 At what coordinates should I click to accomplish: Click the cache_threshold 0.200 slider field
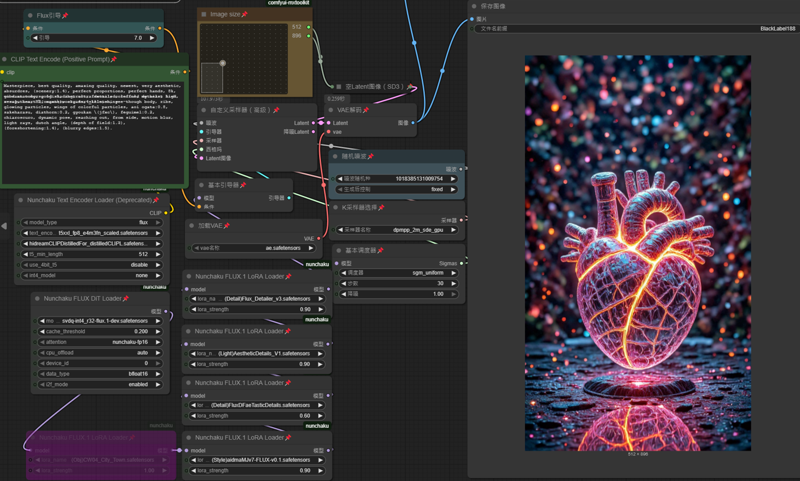[100, 330]
